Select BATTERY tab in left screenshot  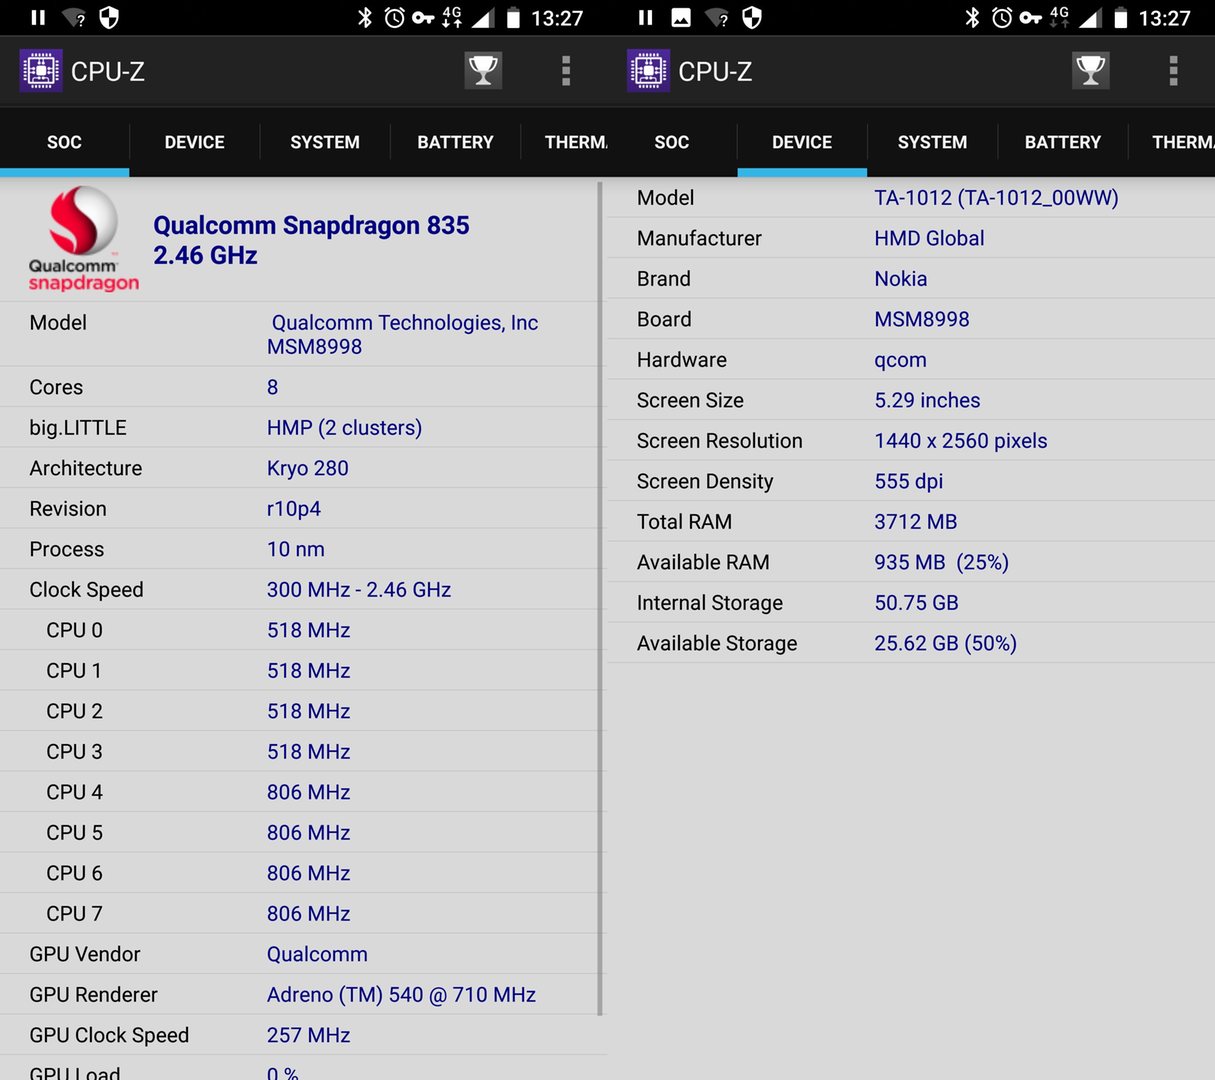(x=455, y=142)
